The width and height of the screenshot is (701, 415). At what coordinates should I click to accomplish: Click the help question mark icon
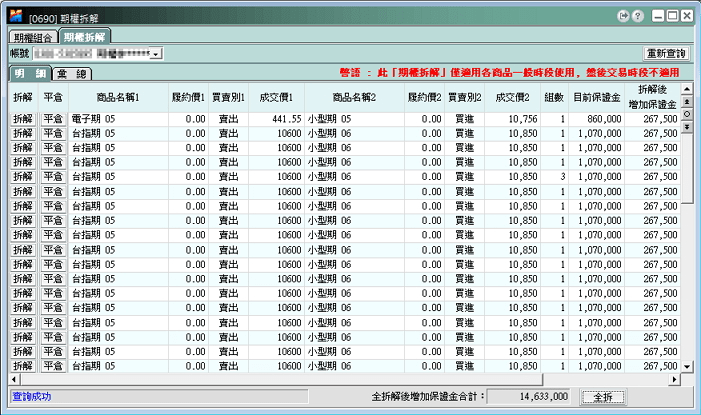click(x=638, y=16)
